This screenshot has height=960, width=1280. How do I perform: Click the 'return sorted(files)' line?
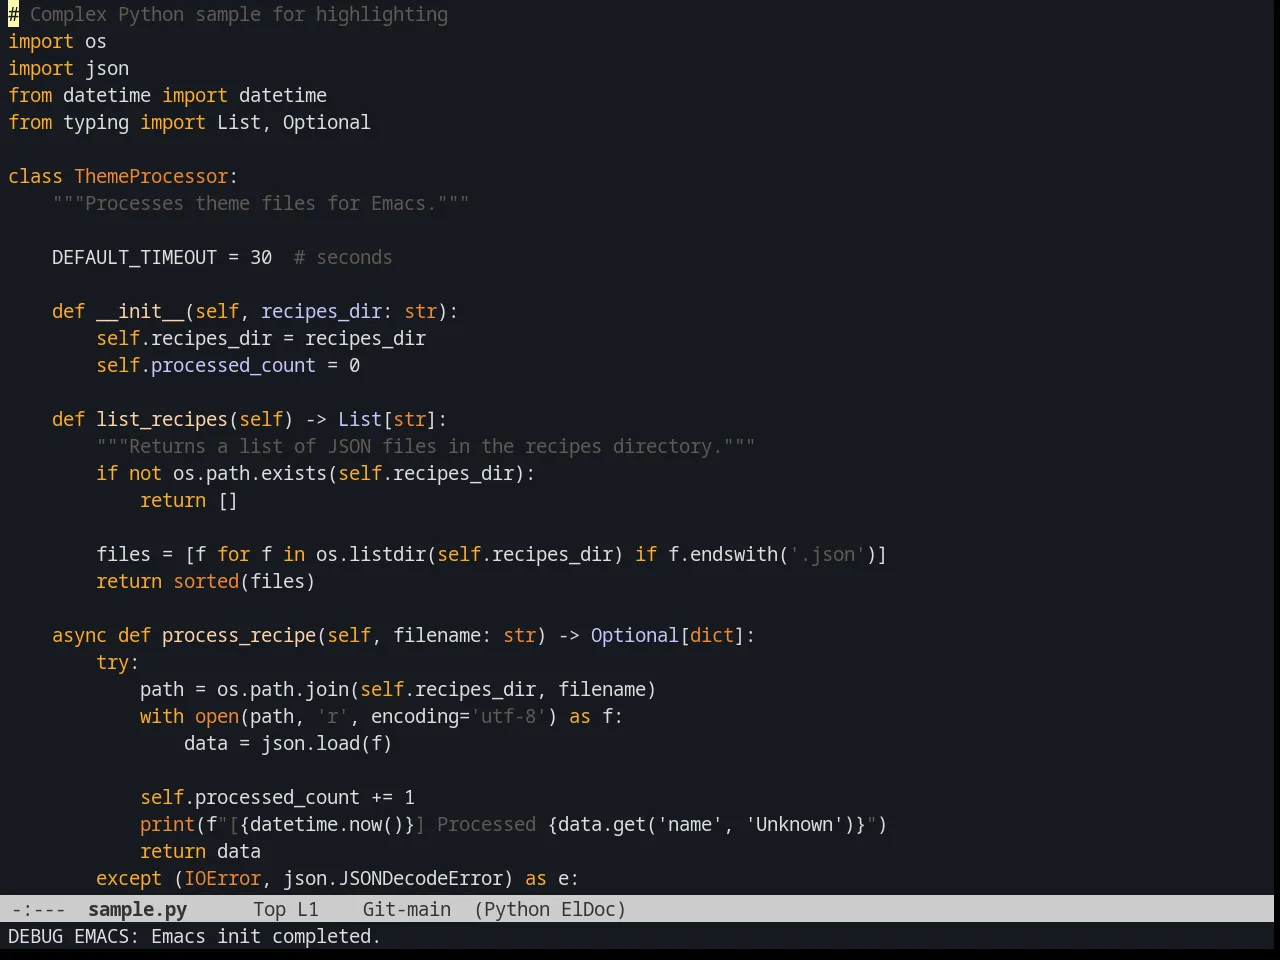[x=205, y=581]
